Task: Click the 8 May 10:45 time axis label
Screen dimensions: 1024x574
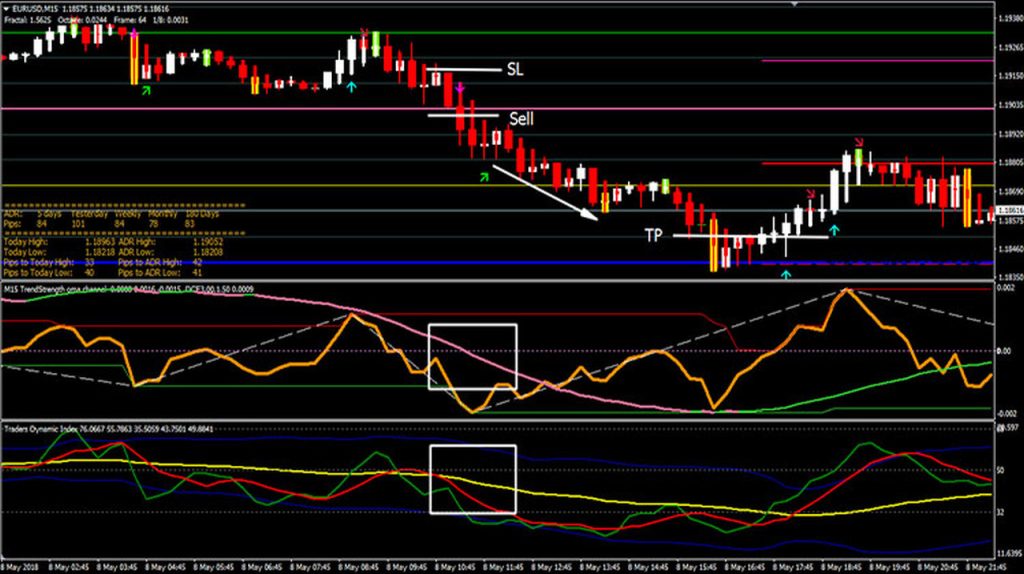Action: click(x=455, y=567)
